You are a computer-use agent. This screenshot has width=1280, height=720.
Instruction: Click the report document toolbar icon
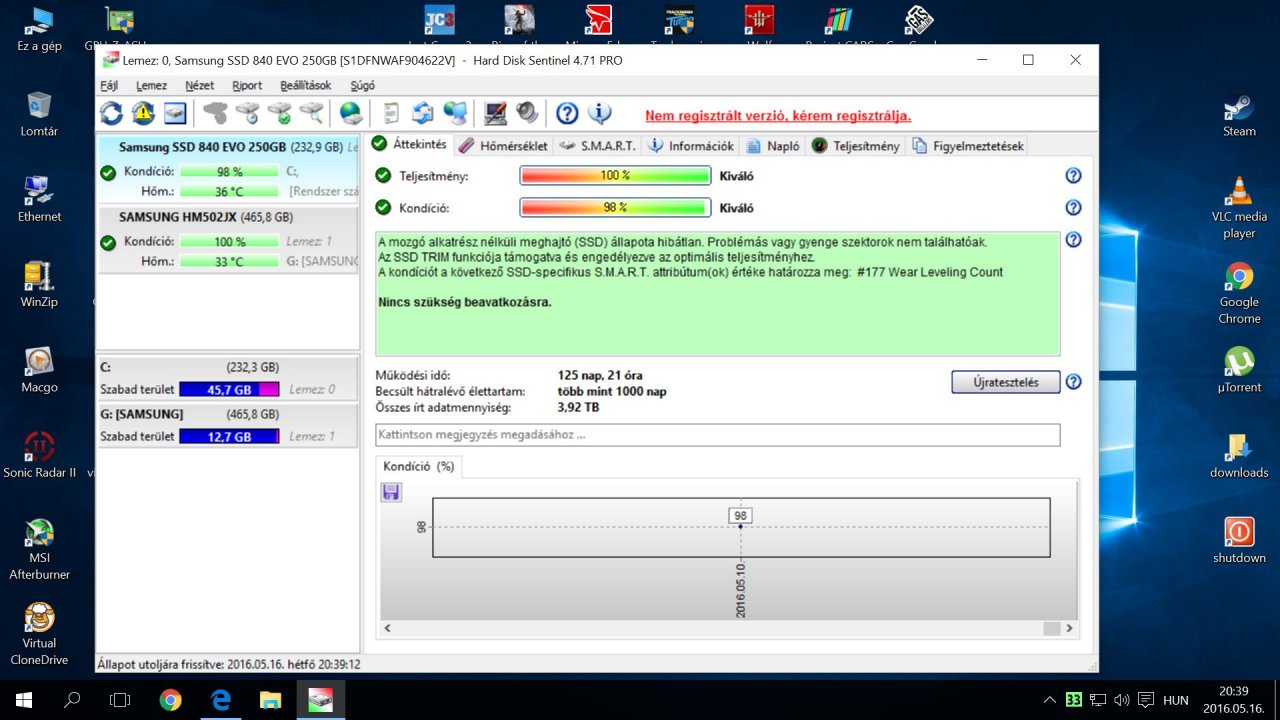391,113
